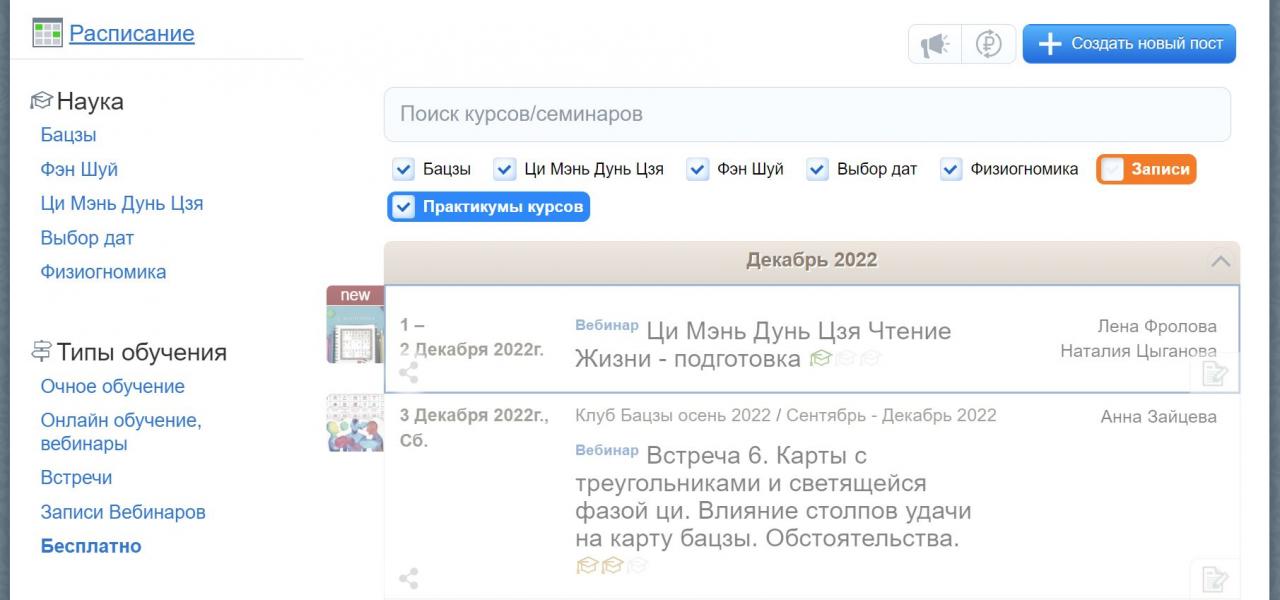Click share icon on Встреча 6 post
The image size is (1280, 600).
(x=408, y=578)
